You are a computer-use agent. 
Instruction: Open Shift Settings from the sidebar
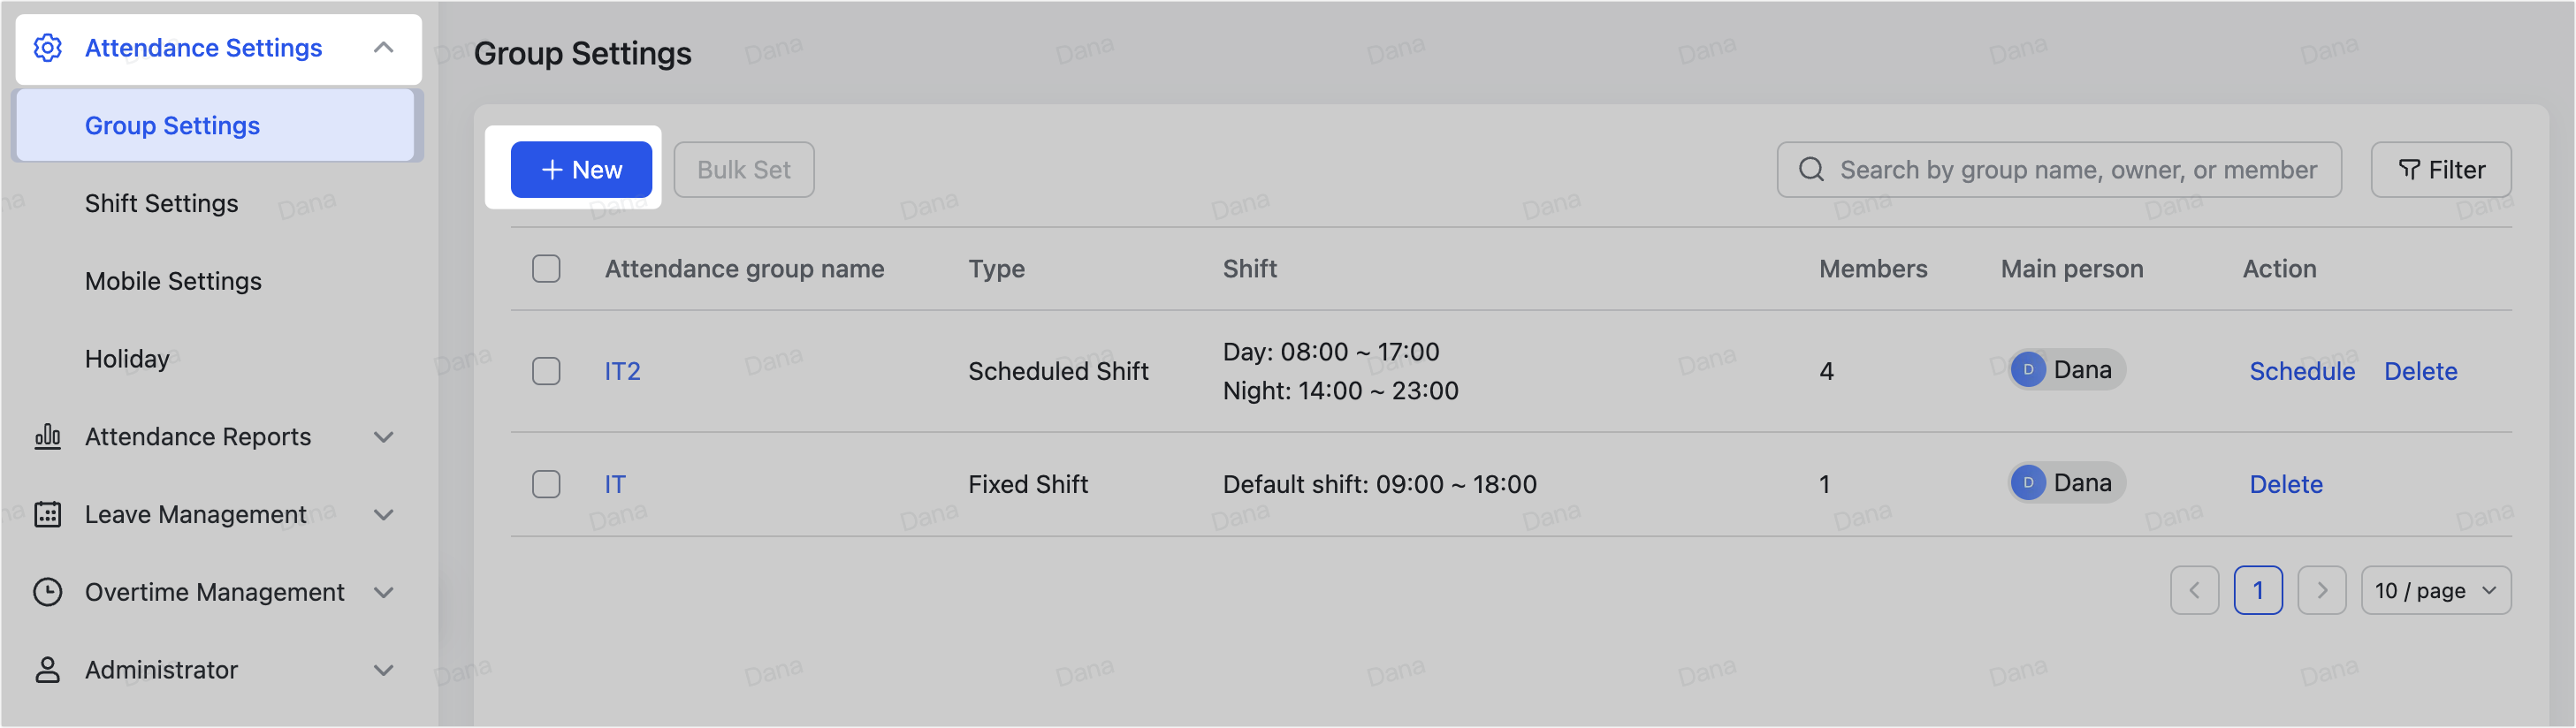click(x=161, y=203)
